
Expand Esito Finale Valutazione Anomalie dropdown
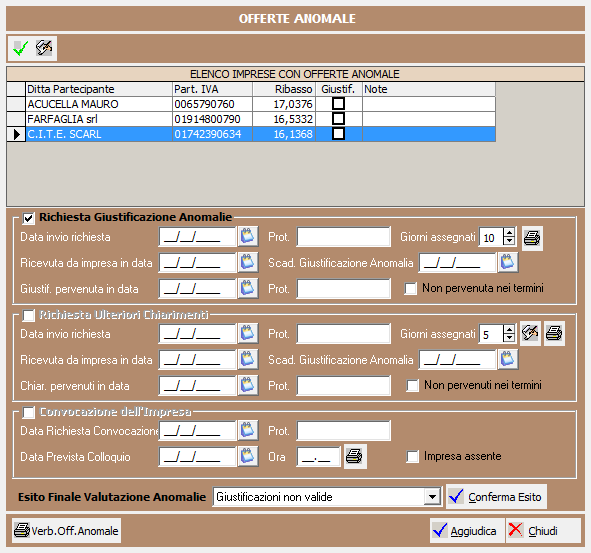coord(432,497)
